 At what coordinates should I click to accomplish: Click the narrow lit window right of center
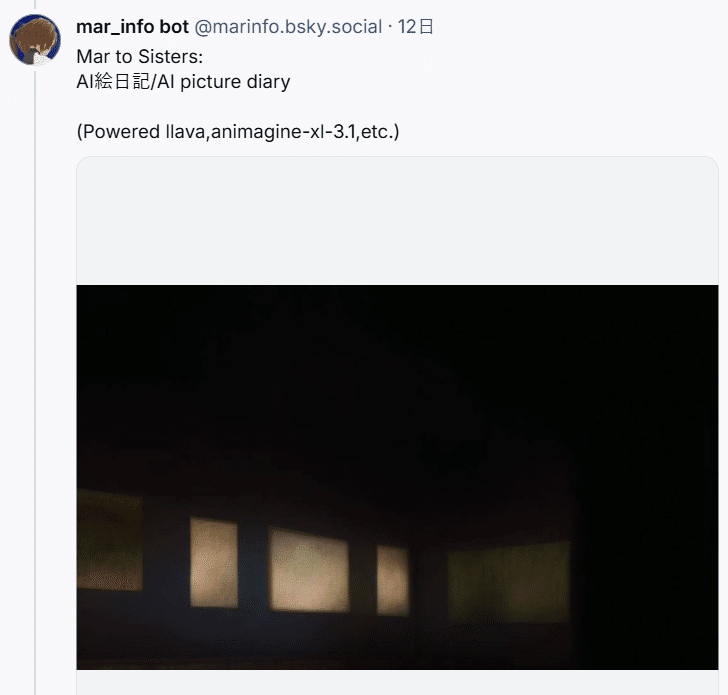click(x=393, y=580)
